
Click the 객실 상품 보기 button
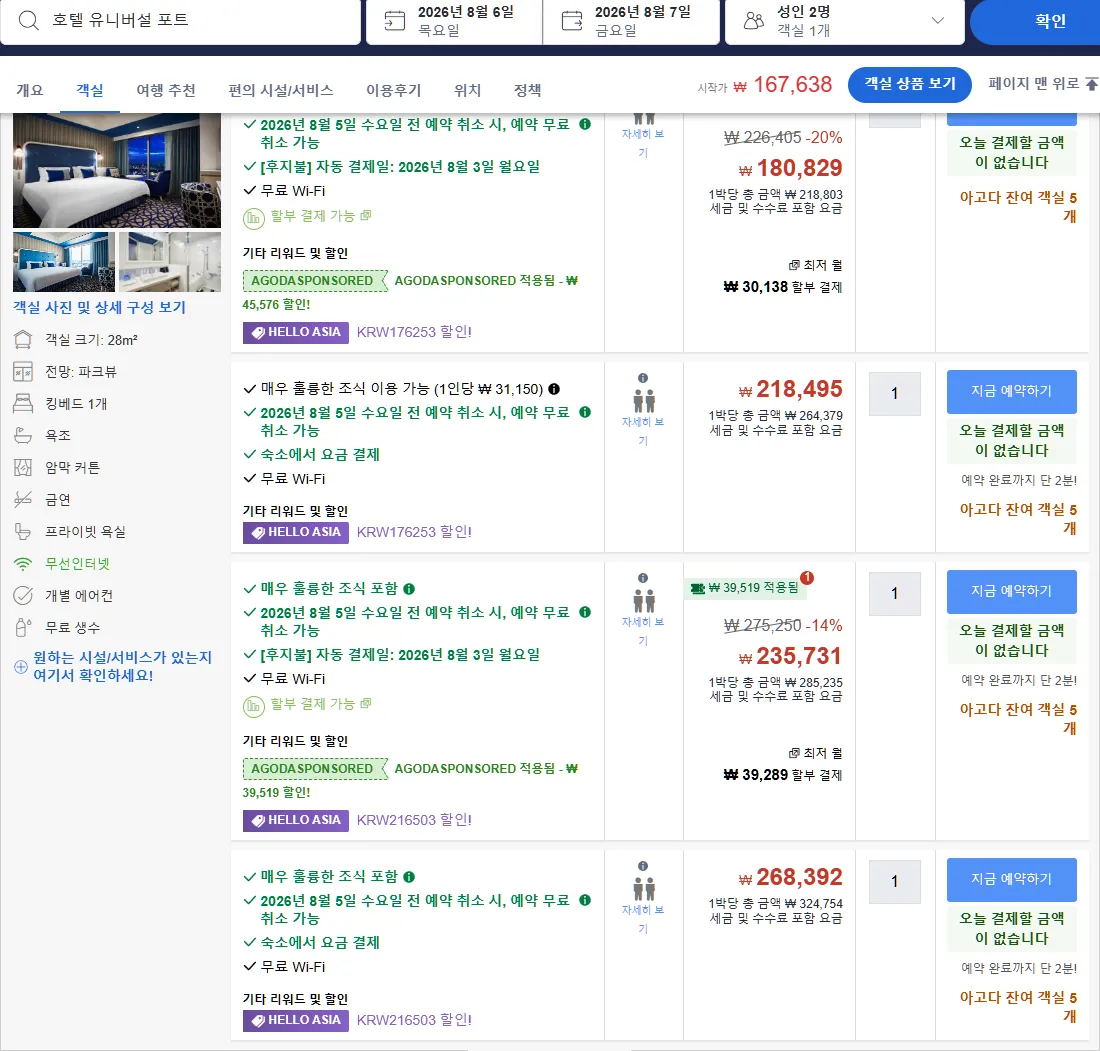pos(909,85)
